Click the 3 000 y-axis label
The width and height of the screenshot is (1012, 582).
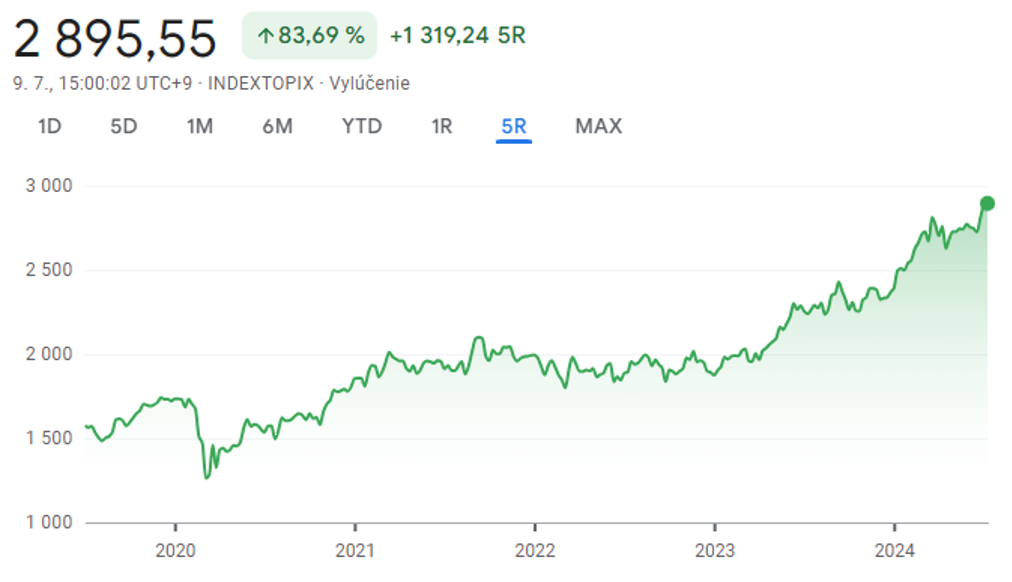pyautogui.click(x=50, y=186)
